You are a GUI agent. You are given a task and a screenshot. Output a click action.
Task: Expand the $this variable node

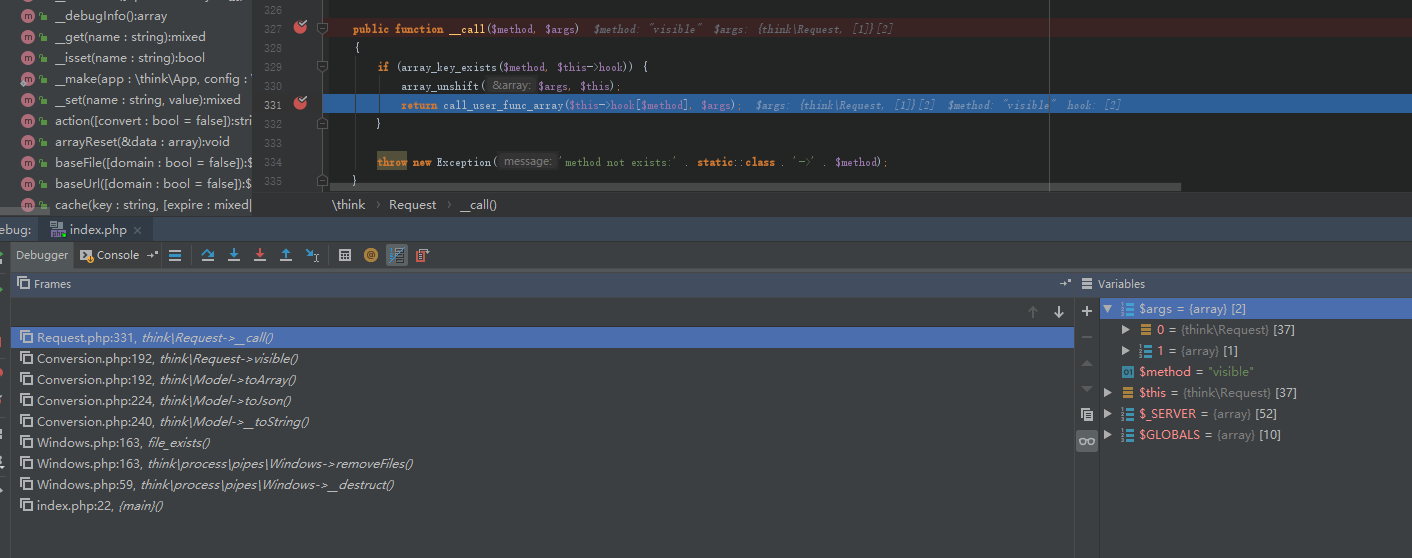pyautogui.click(x=1108, y=393)
